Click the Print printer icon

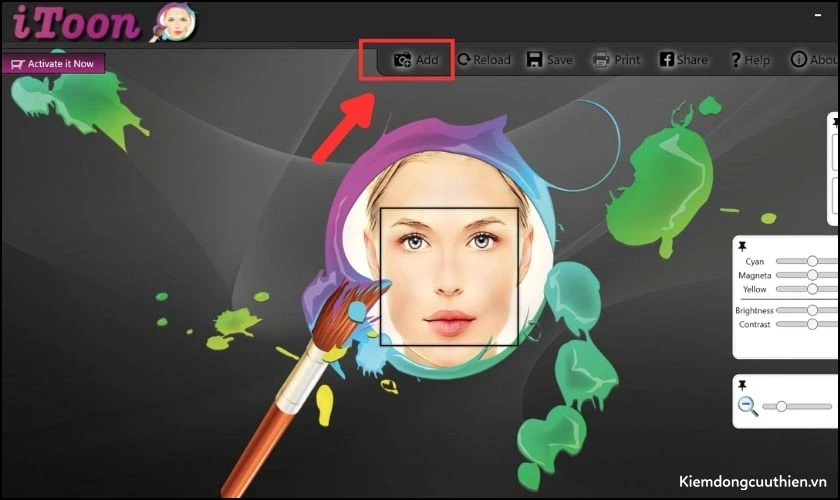coord(601,59)
